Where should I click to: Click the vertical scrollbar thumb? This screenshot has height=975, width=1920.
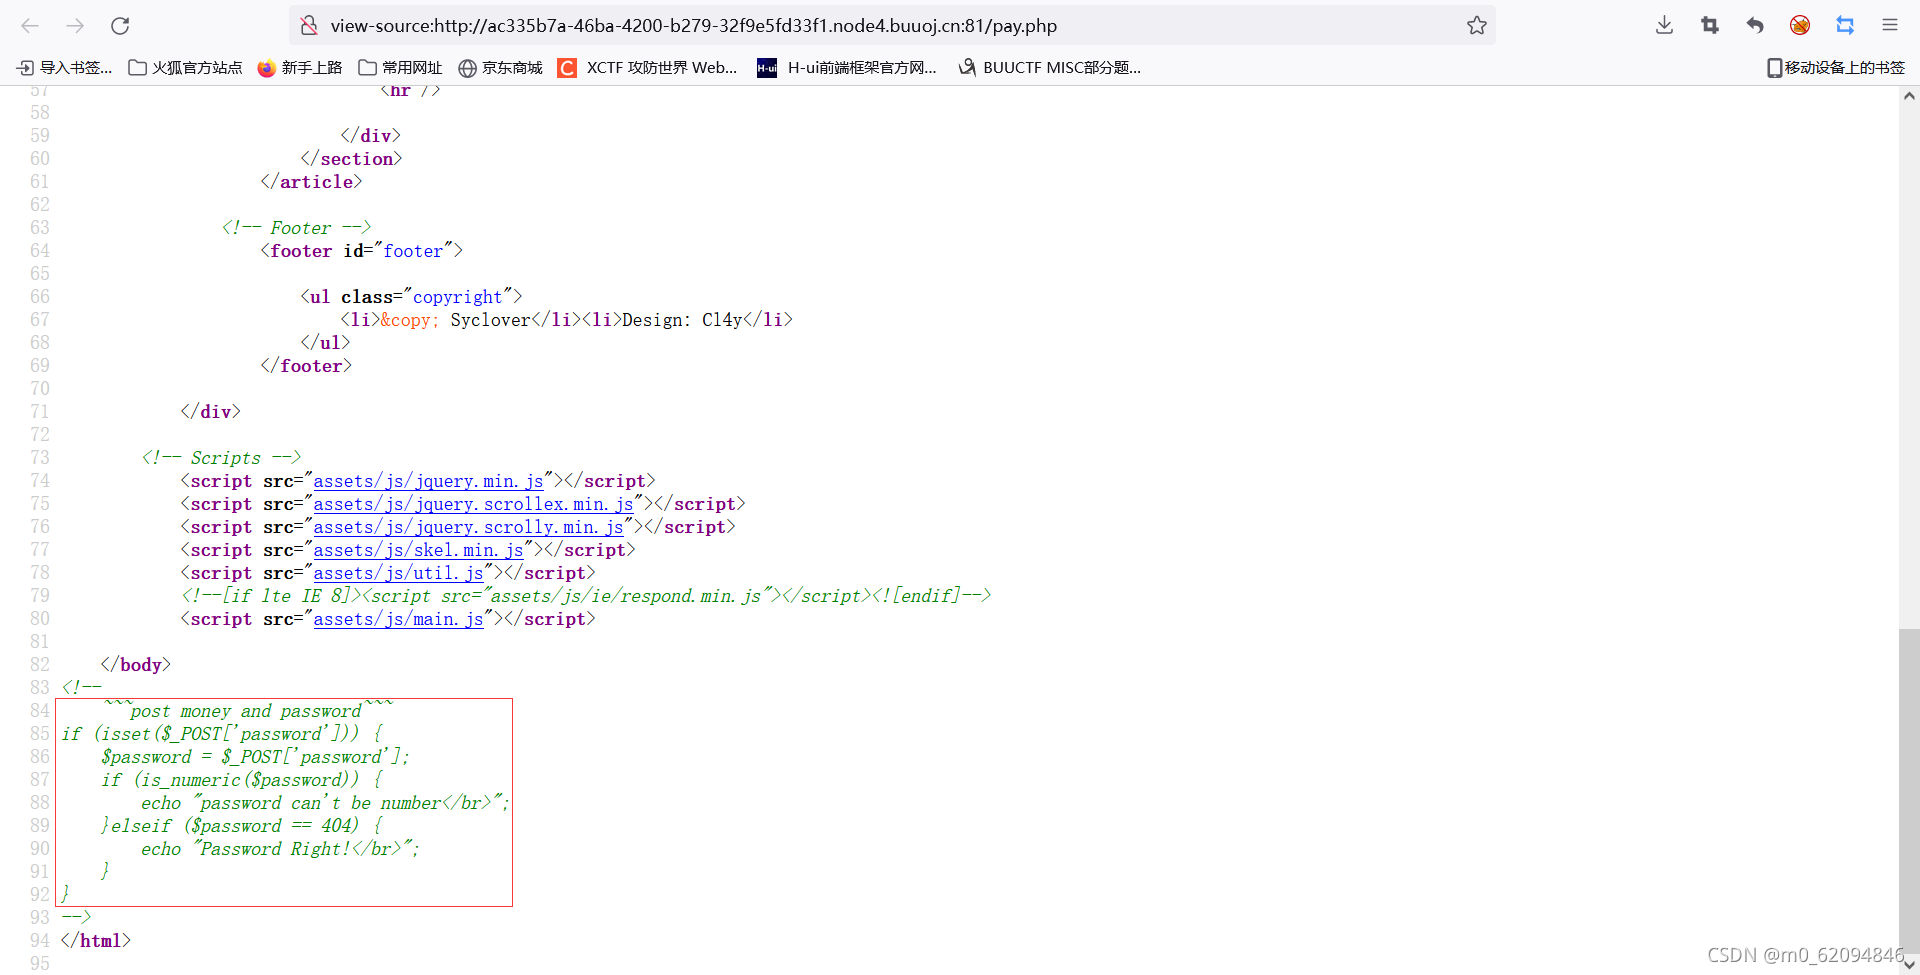[1909, 790]
